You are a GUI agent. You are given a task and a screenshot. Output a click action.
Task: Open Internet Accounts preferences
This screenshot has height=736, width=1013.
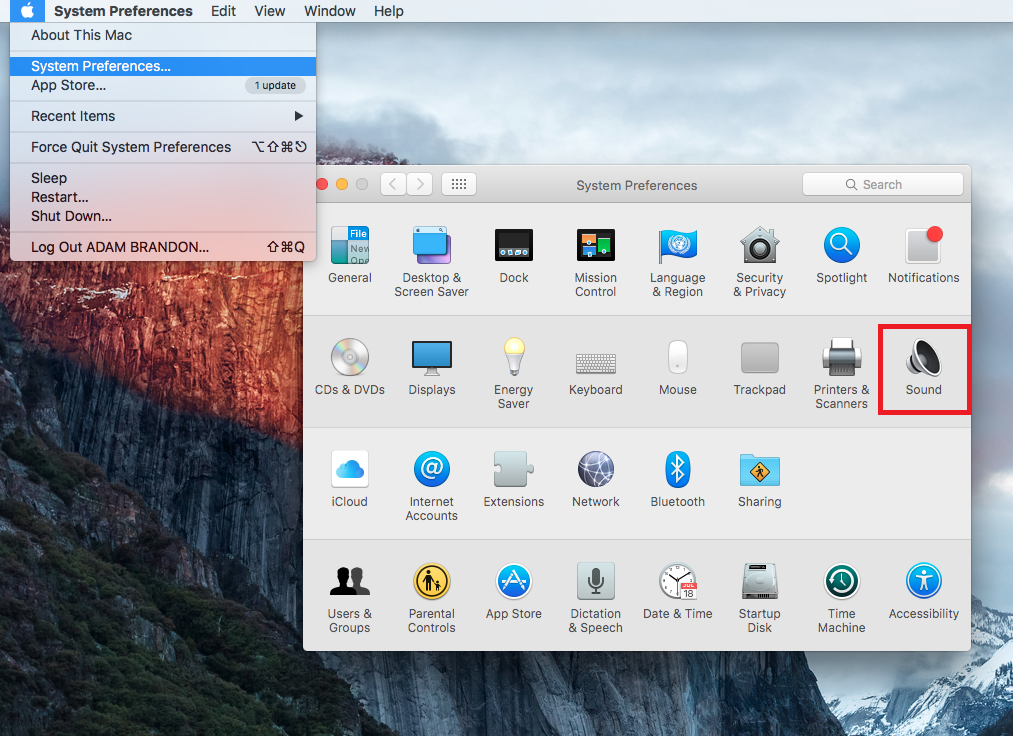pos(432,486)
